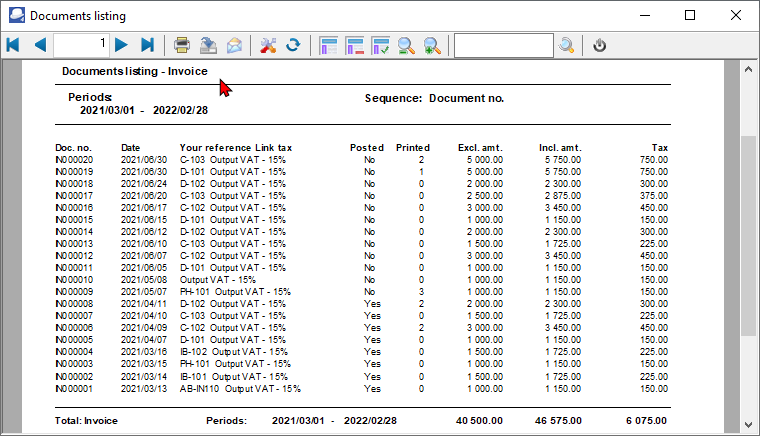Go to the next report page
The image size is (760, 436).
pyautogui.click(x=121, y=45)
